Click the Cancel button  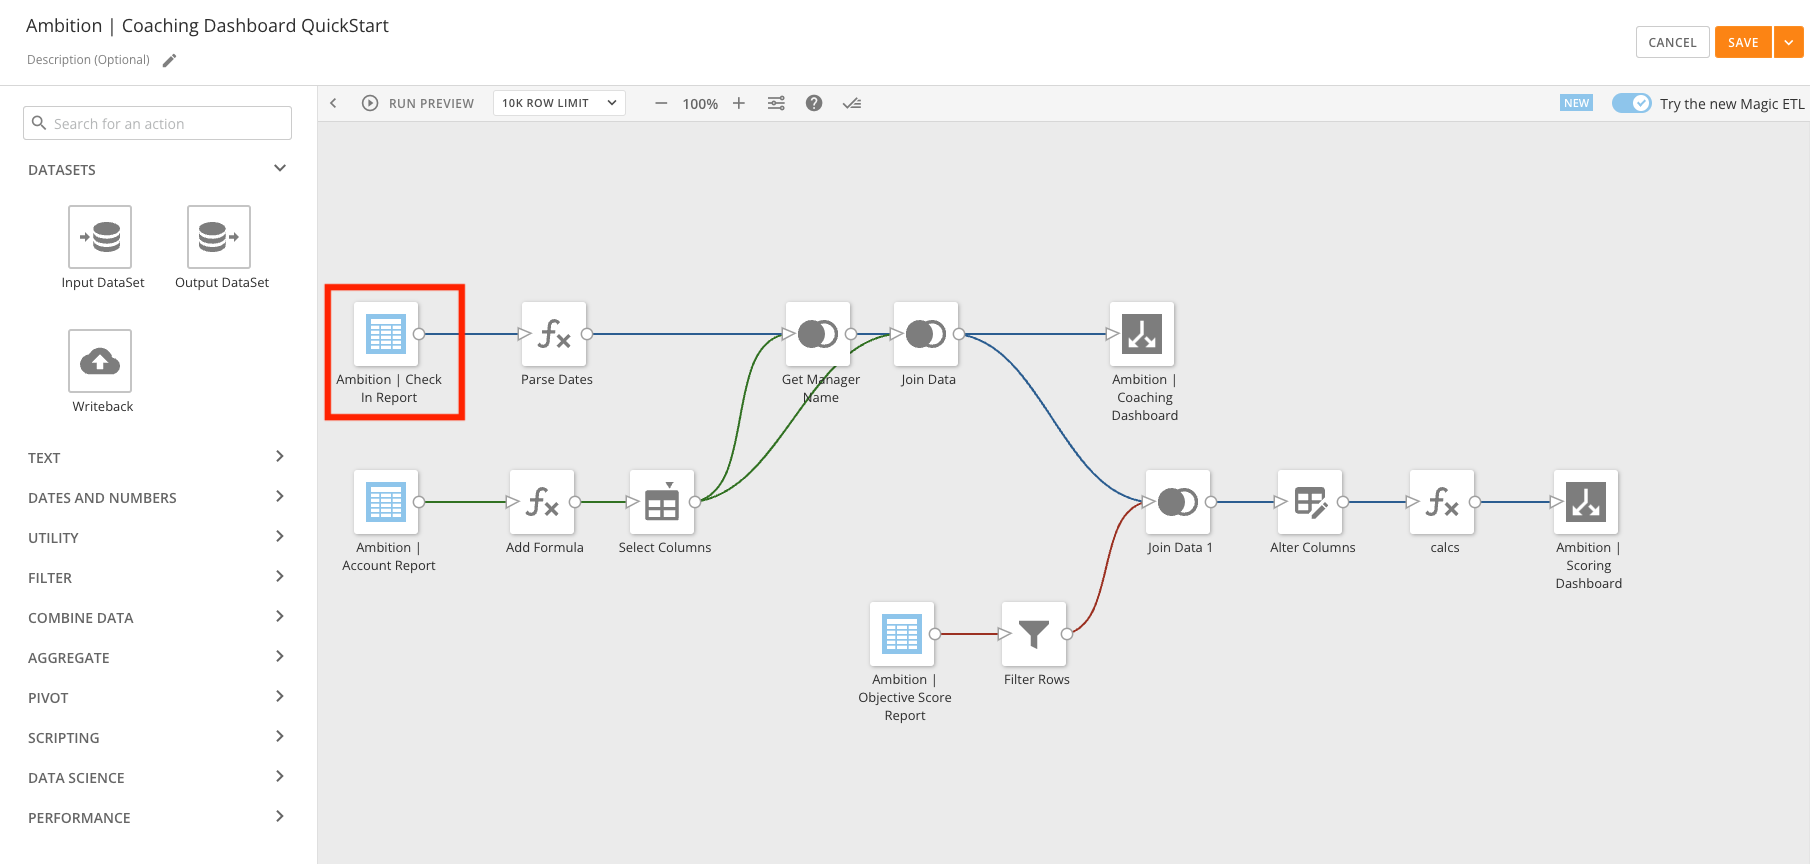point(1672,42)
